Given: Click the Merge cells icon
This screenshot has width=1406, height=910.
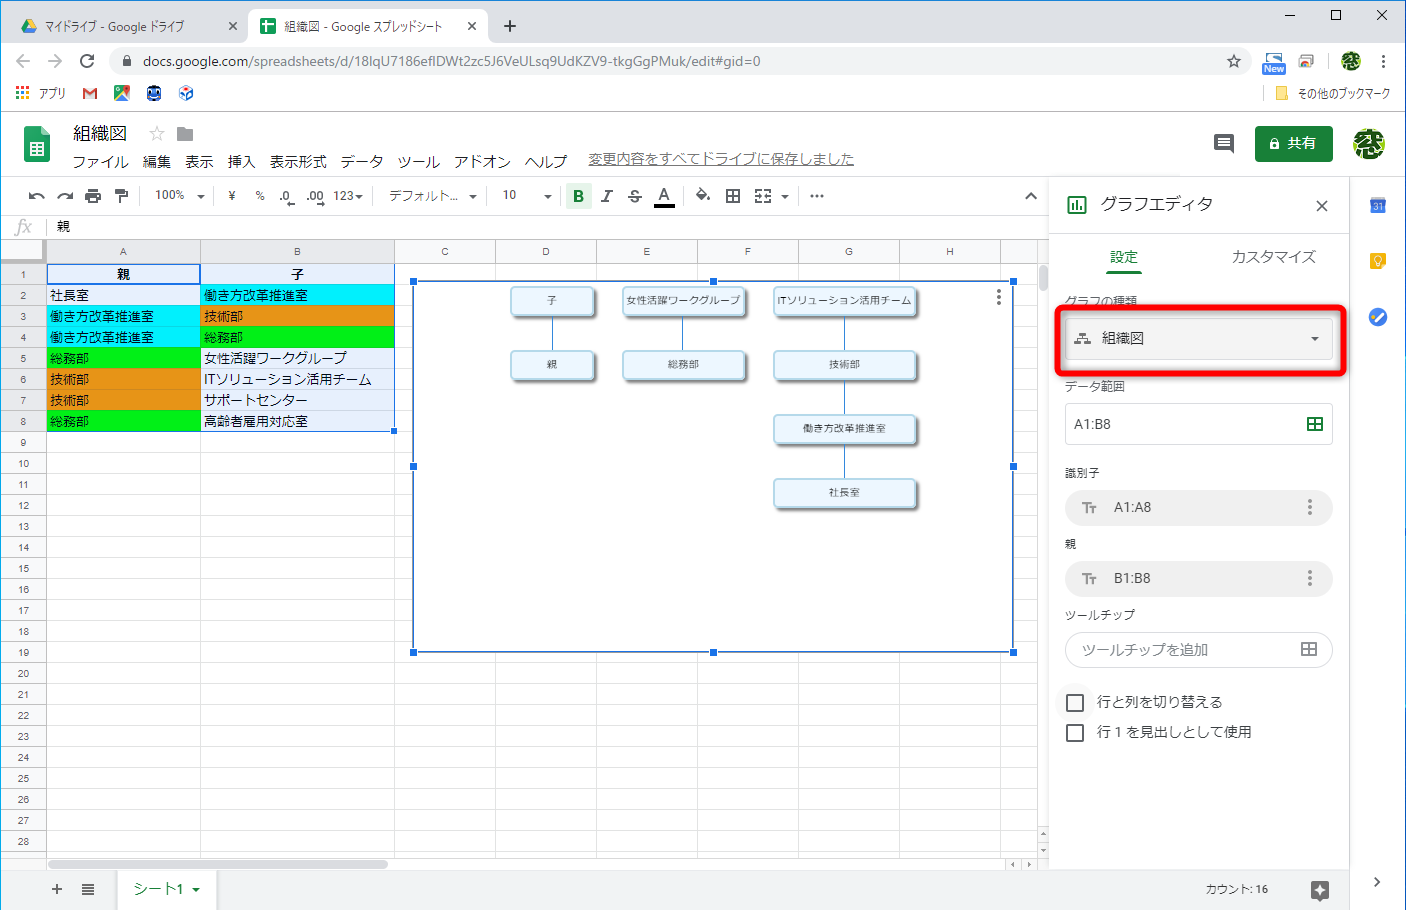Looking at the screenshot, I should click(x=761, y=195).
